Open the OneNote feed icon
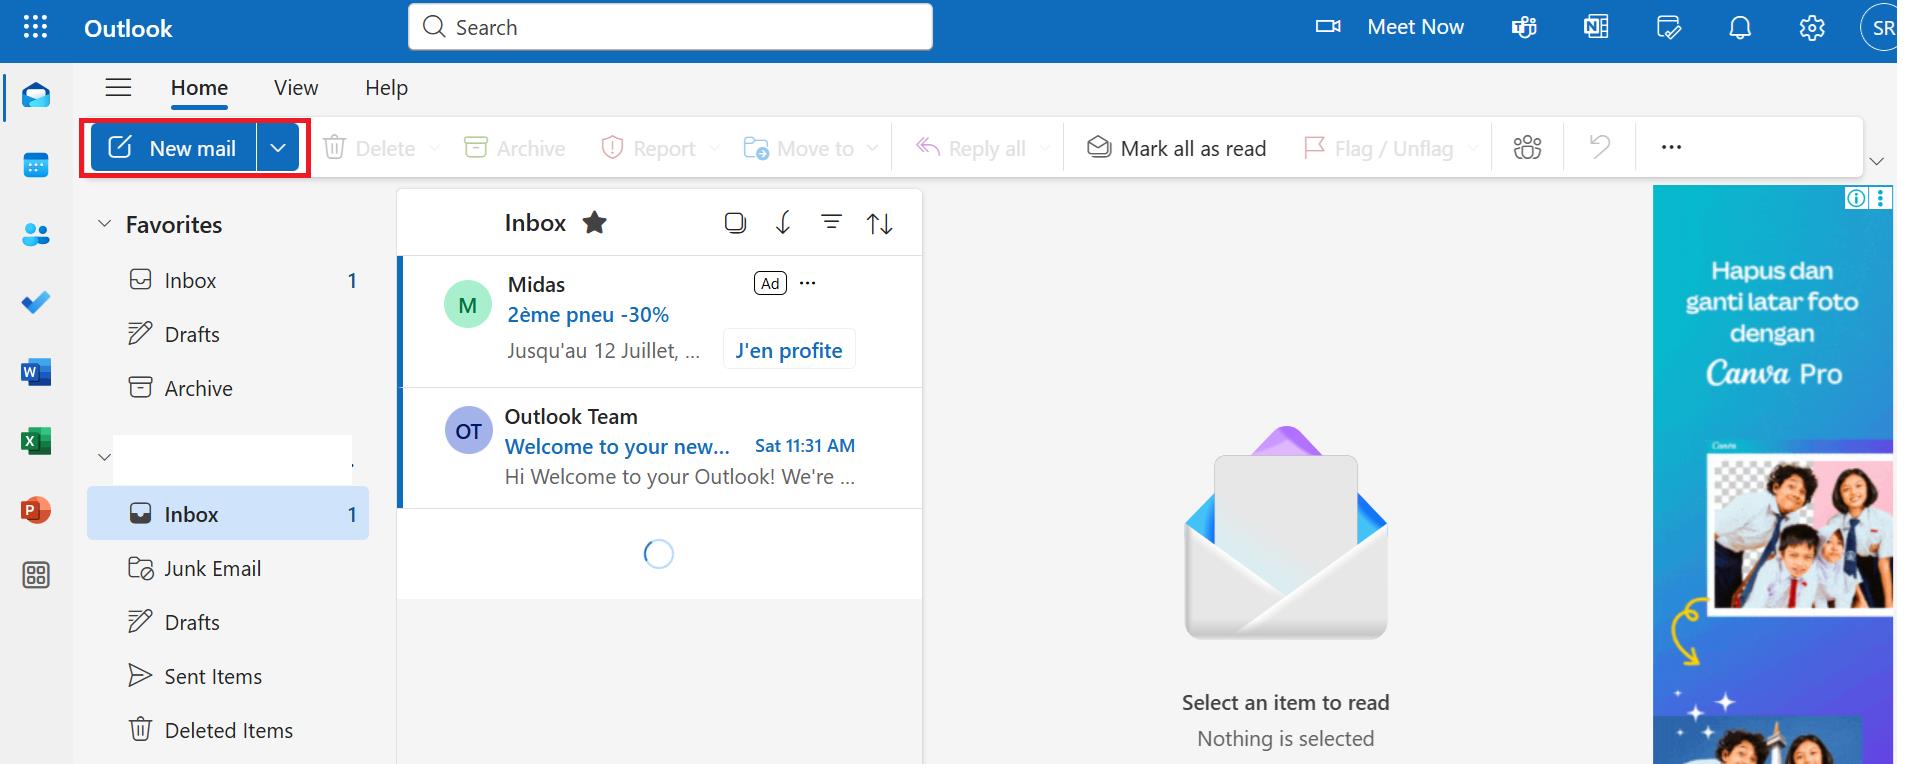 [x=1596, y=28]
